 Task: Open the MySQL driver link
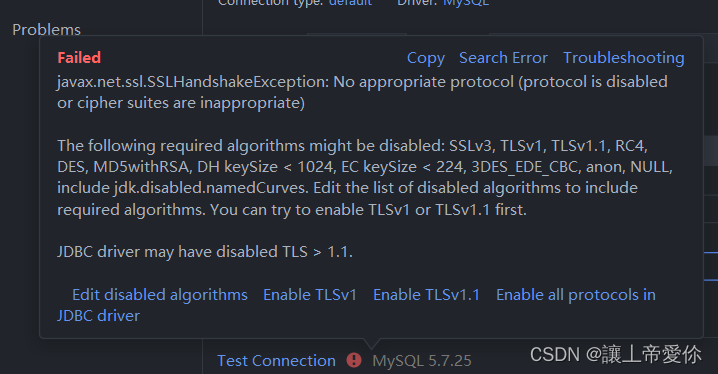pos(466,3)
